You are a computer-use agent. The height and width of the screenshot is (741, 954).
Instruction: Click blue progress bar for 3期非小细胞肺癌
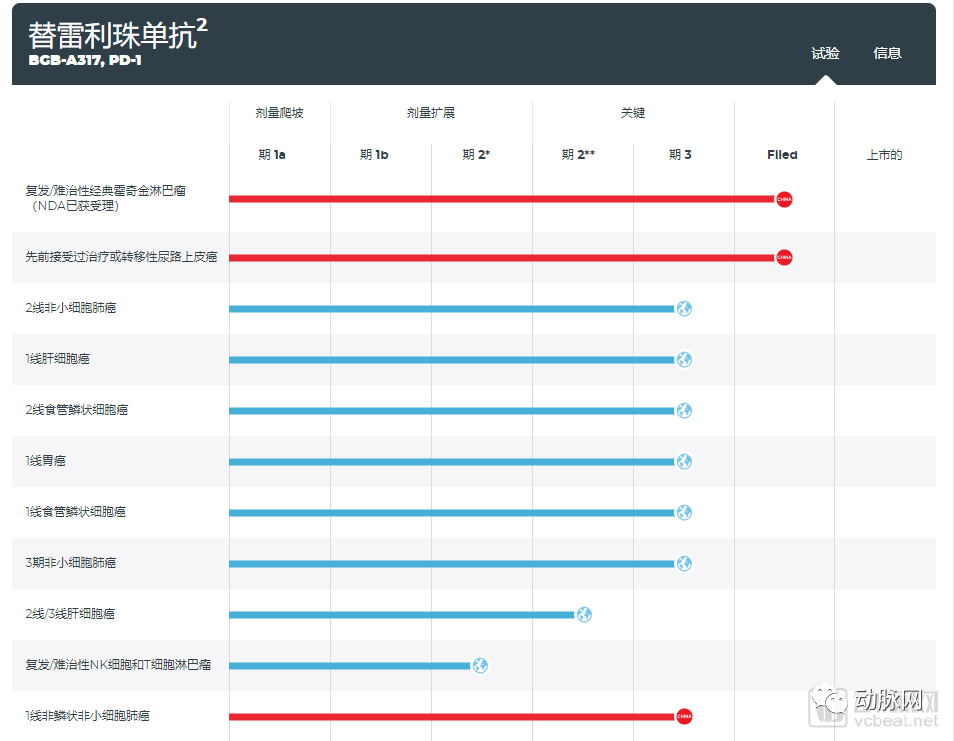click(x=452, y=563)
